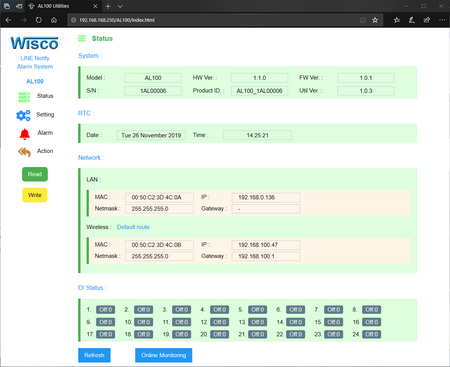Open browser settings and more menu

tap(442, 20)
